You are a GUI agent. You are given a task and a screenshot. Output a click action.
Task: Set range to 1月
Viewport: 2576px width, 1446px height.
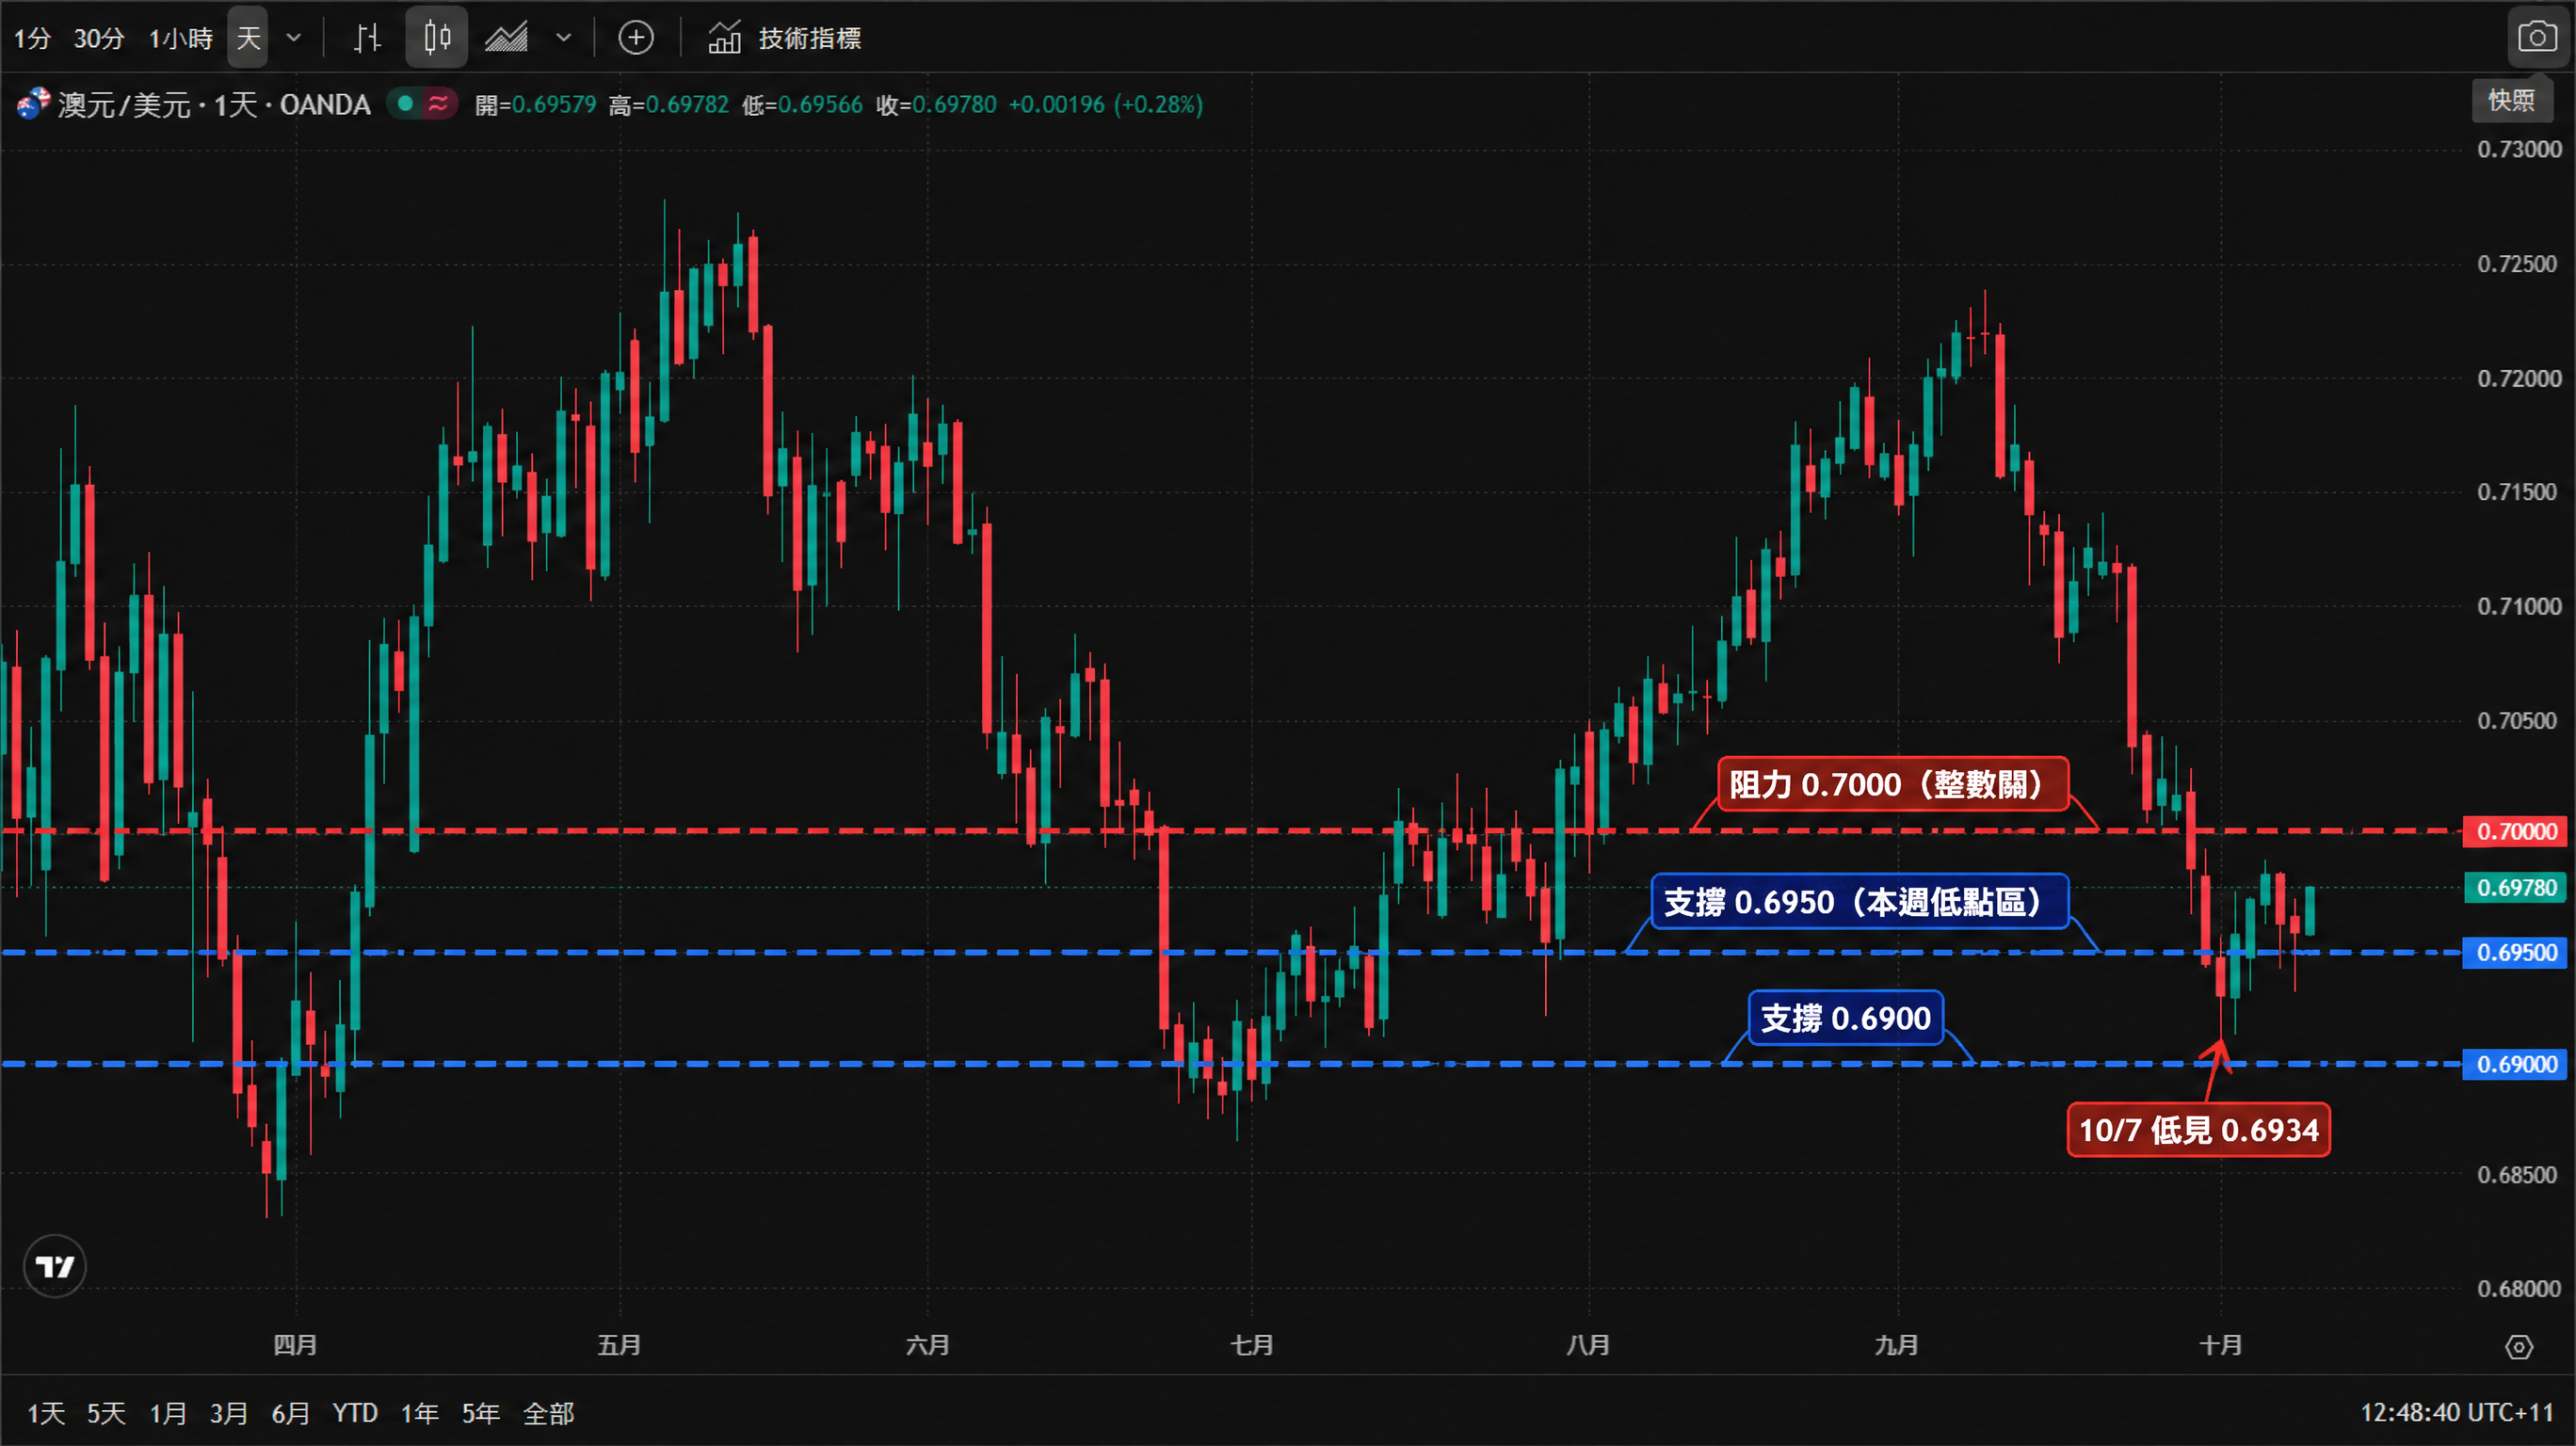(x=168, y=1413)
